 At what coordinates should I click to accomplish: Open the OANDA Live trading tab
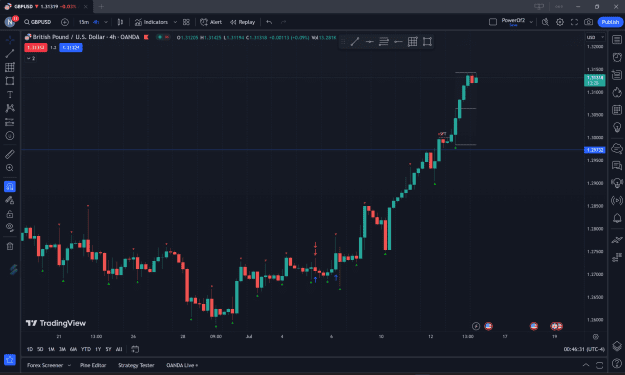(x=182, y=365)
